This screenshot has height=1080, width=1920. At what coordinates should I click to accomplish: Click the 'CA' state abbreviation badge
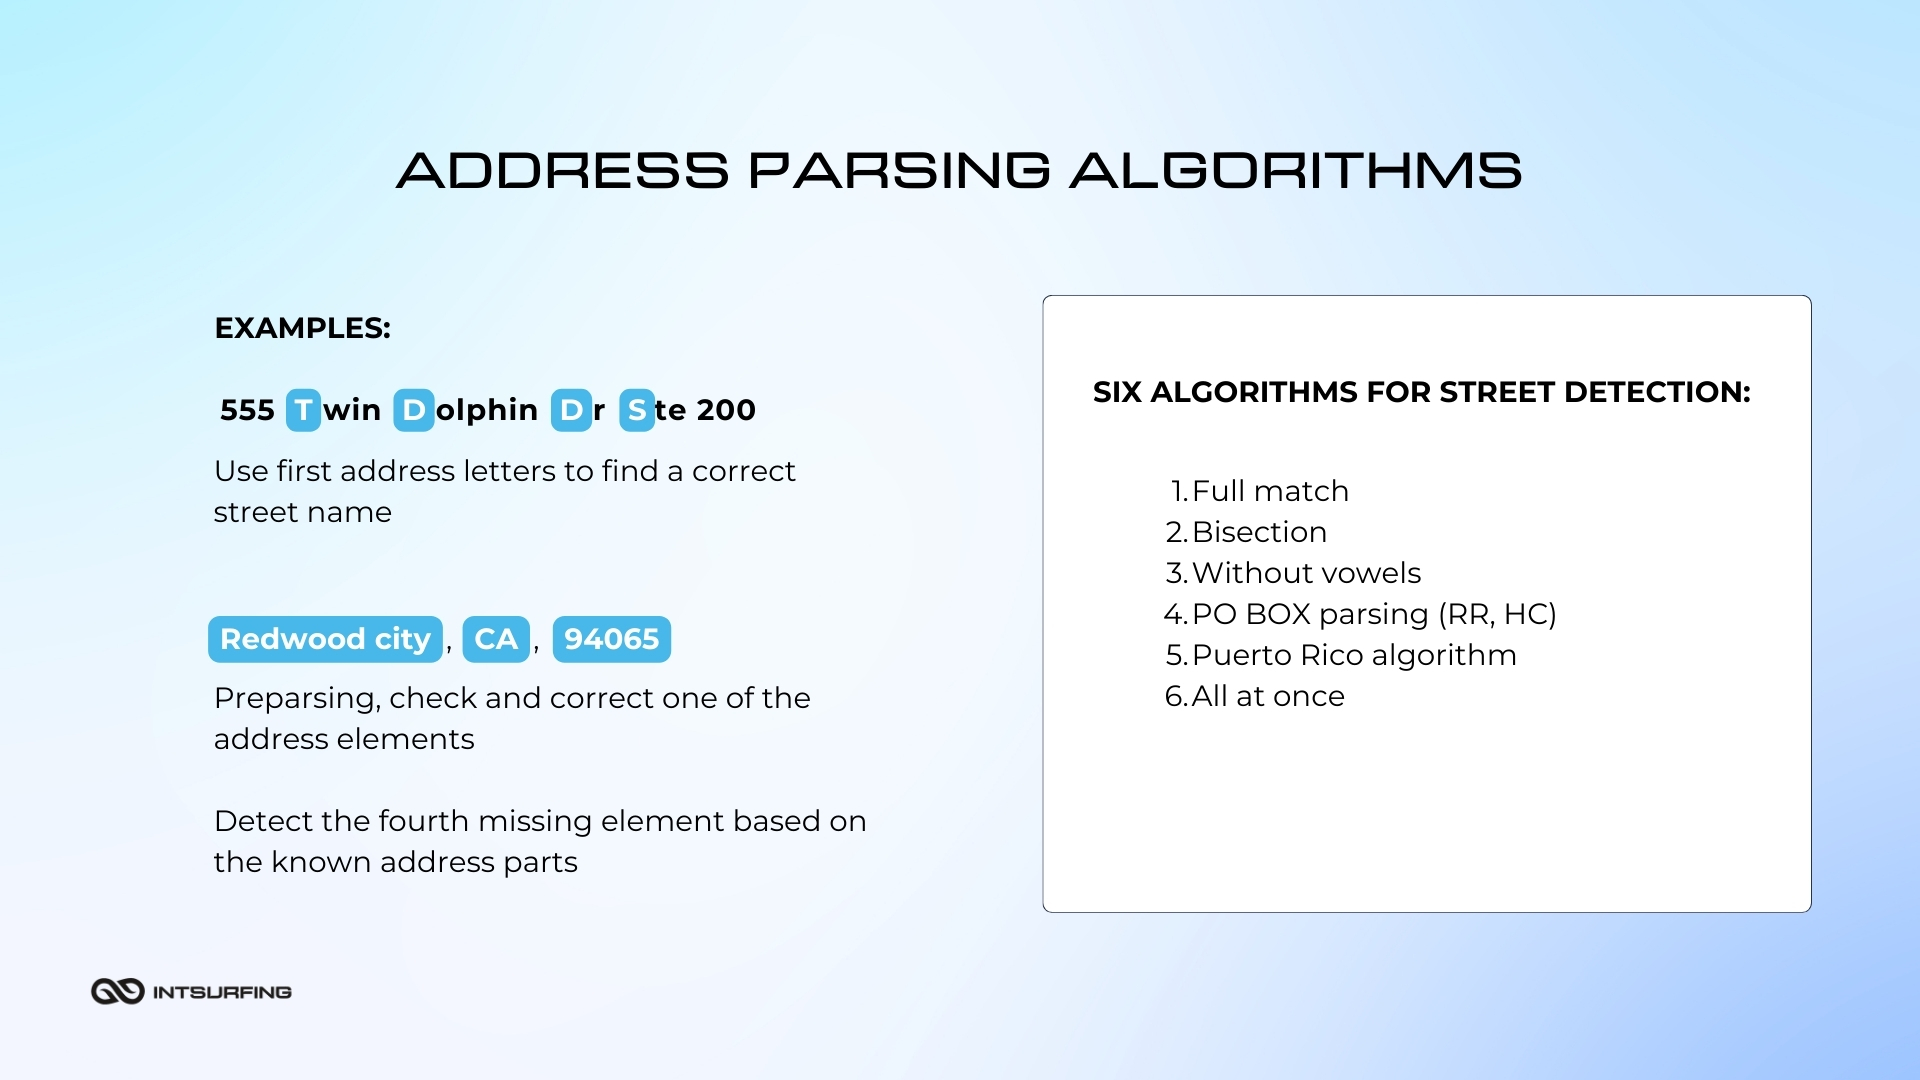(x=498, y=640)
